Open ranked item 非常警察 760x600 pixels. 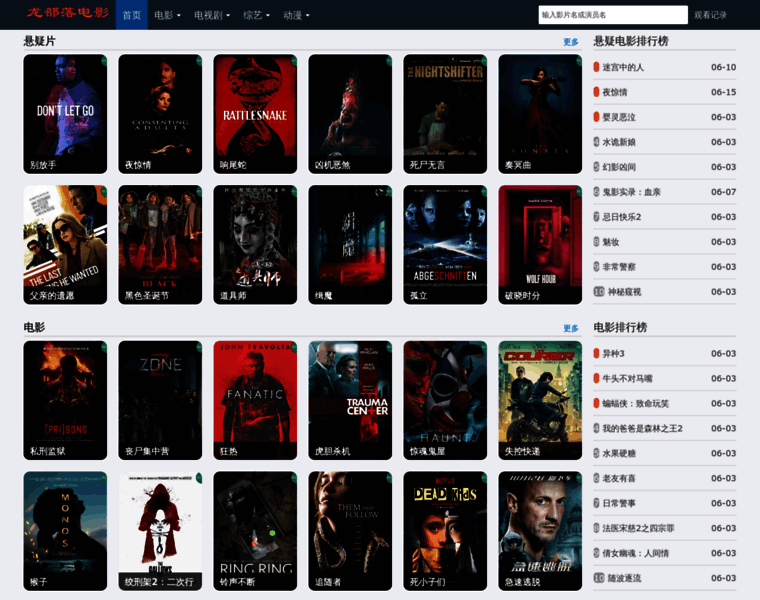pos(619,267)
